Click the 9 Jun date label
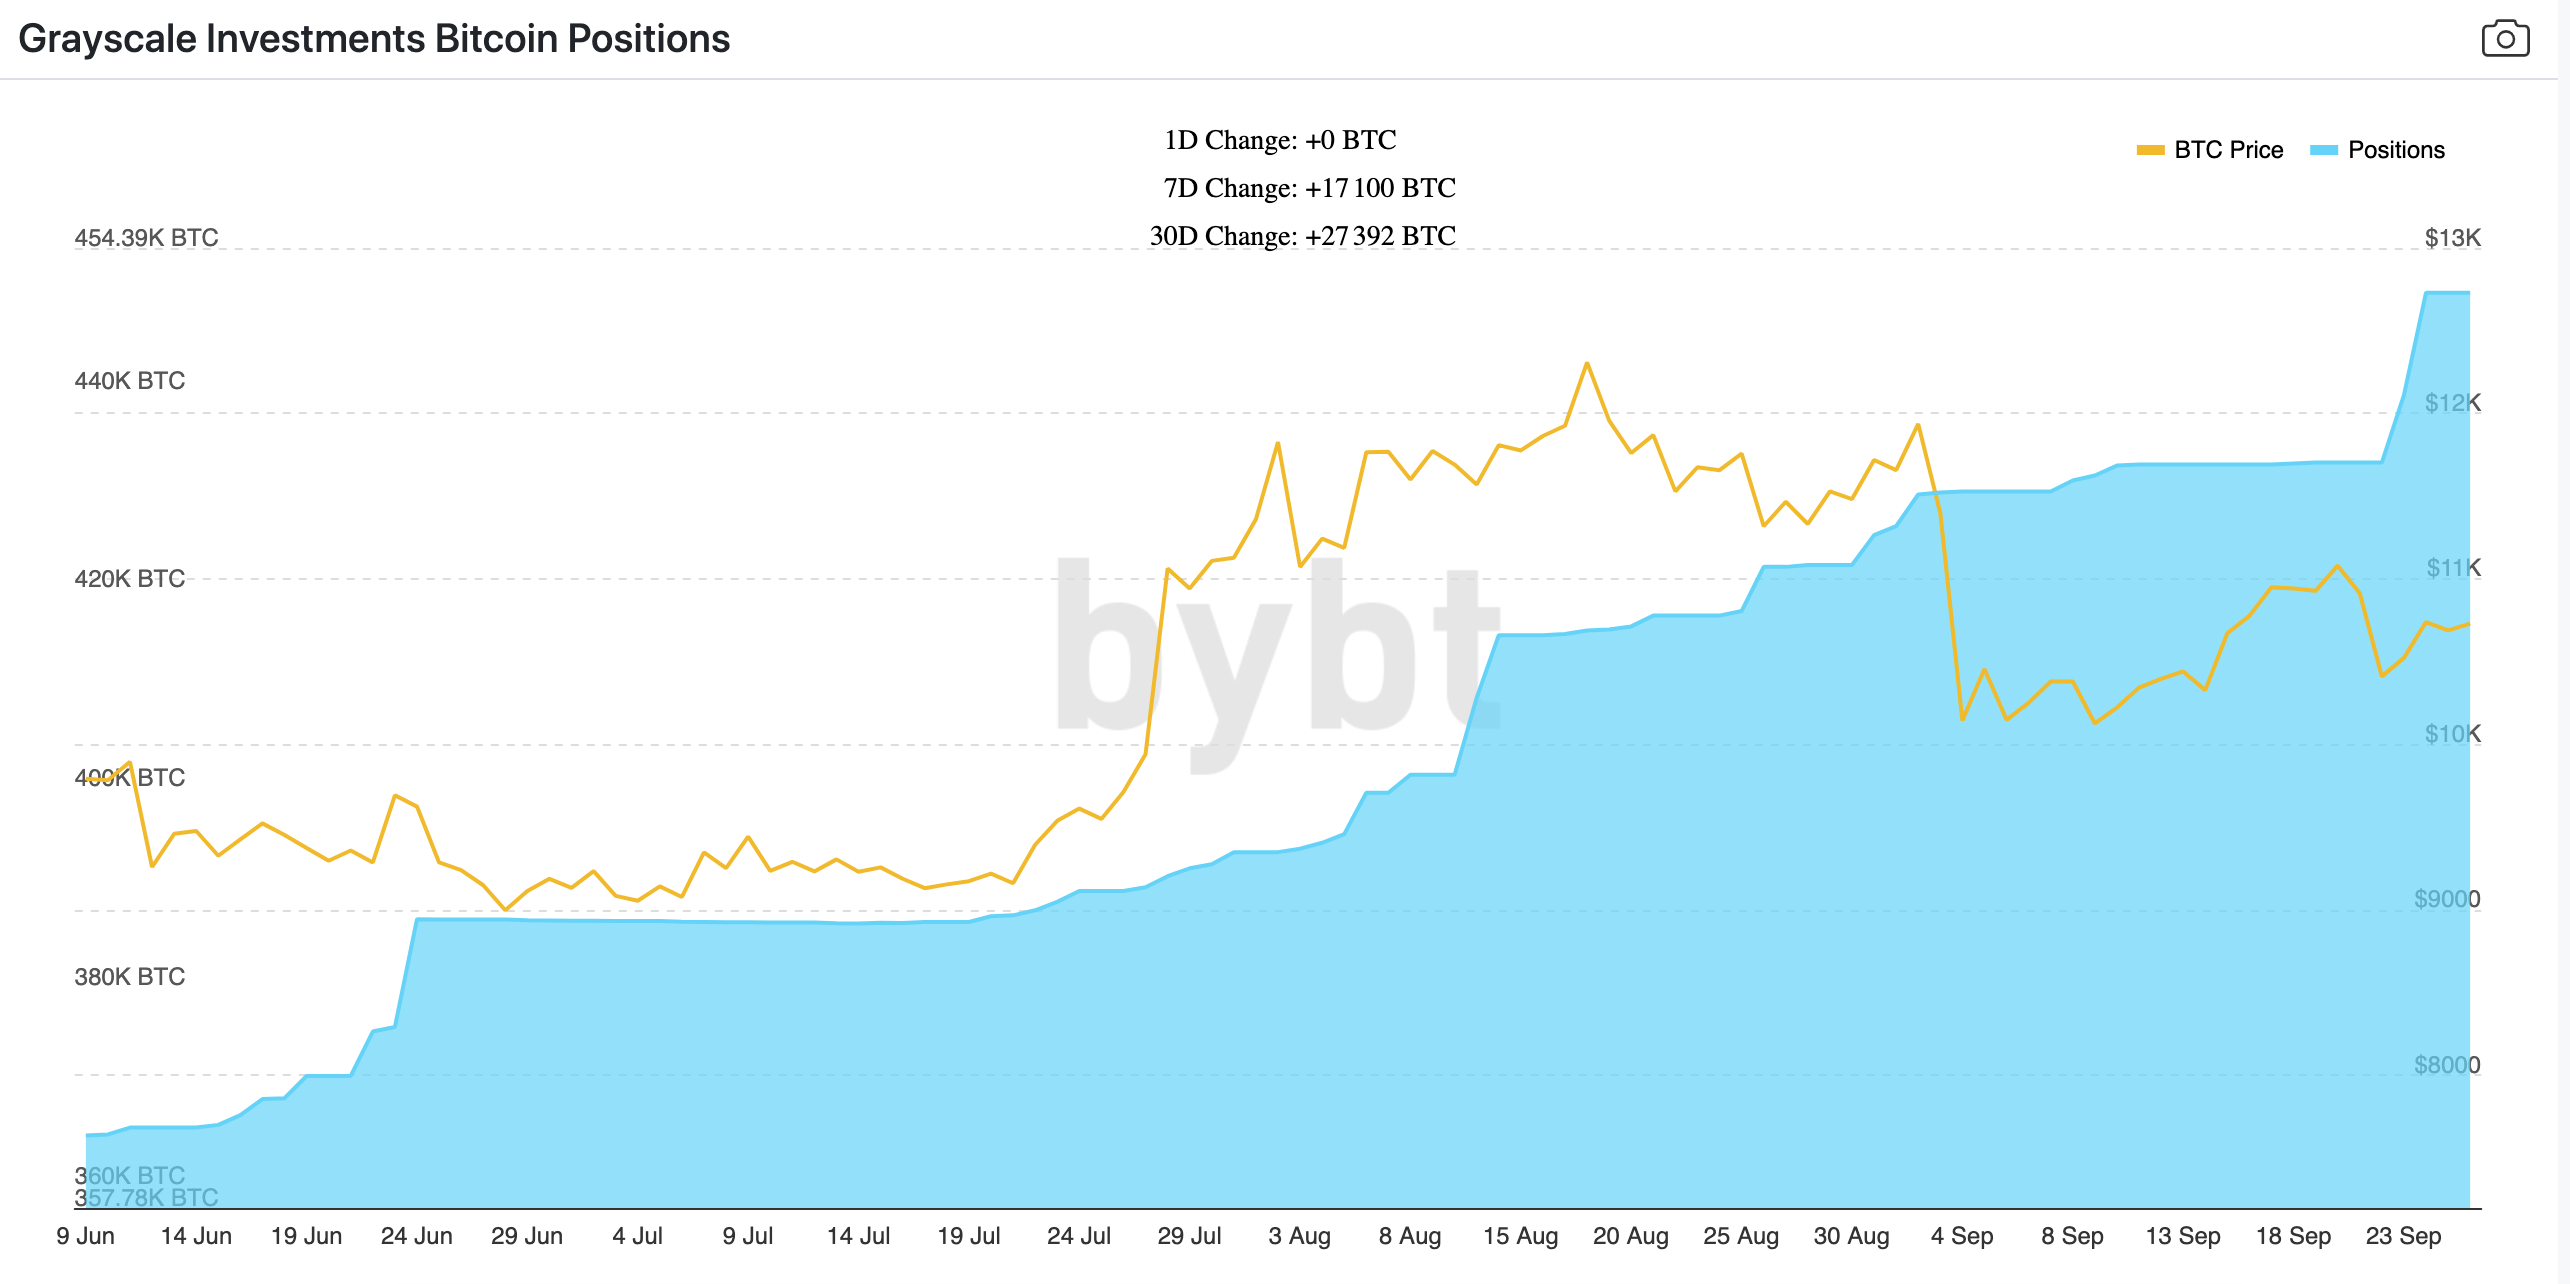Screen dimensions: 2570x1284 [x=86, y=1236]
